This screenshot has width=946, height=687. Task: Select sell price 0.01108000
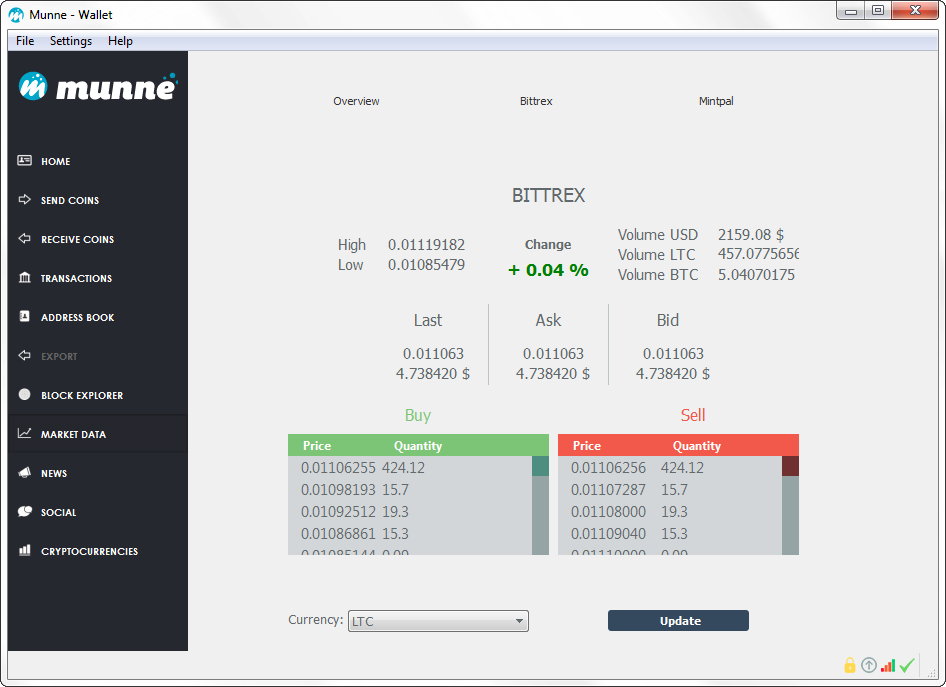click(608, 511)
